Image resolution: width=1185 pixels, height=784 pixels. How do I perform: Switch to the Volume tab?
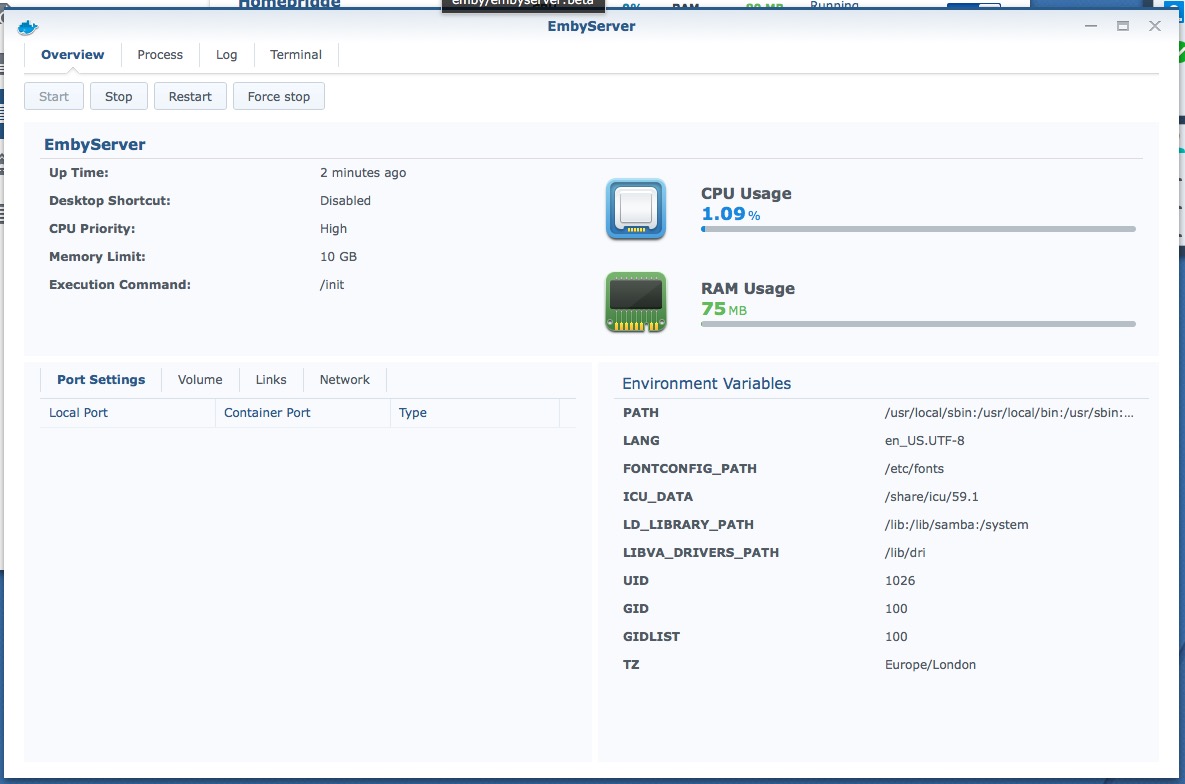pos(200,379)
